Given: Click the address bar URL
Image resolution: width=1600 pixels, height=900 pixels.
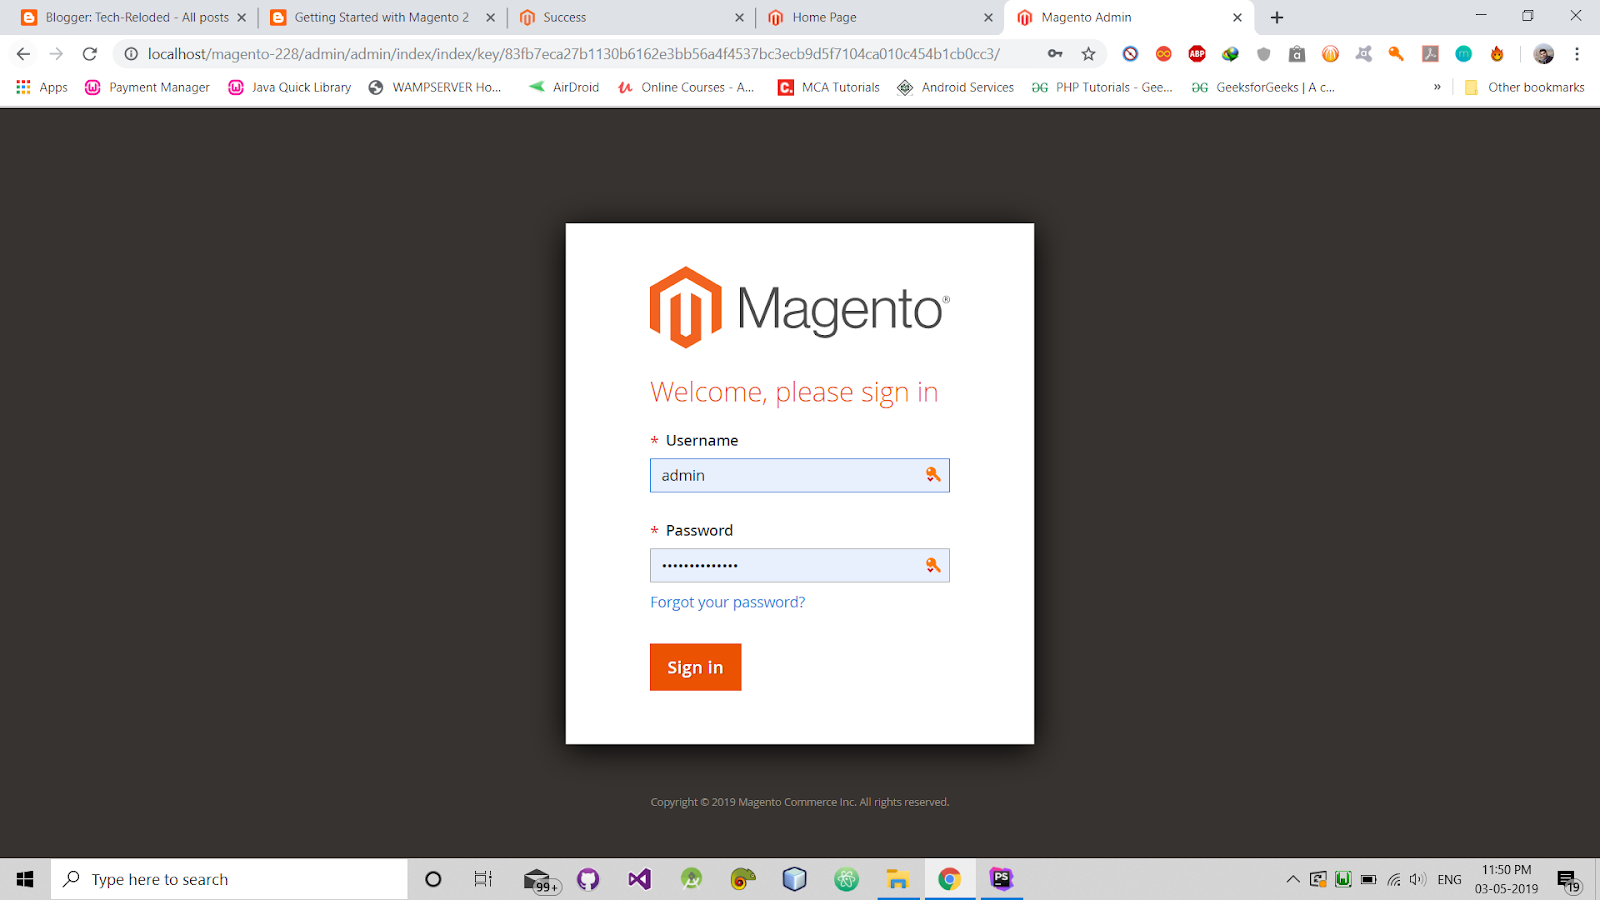Looking at the screenshot, I should (x=574, y=54).
